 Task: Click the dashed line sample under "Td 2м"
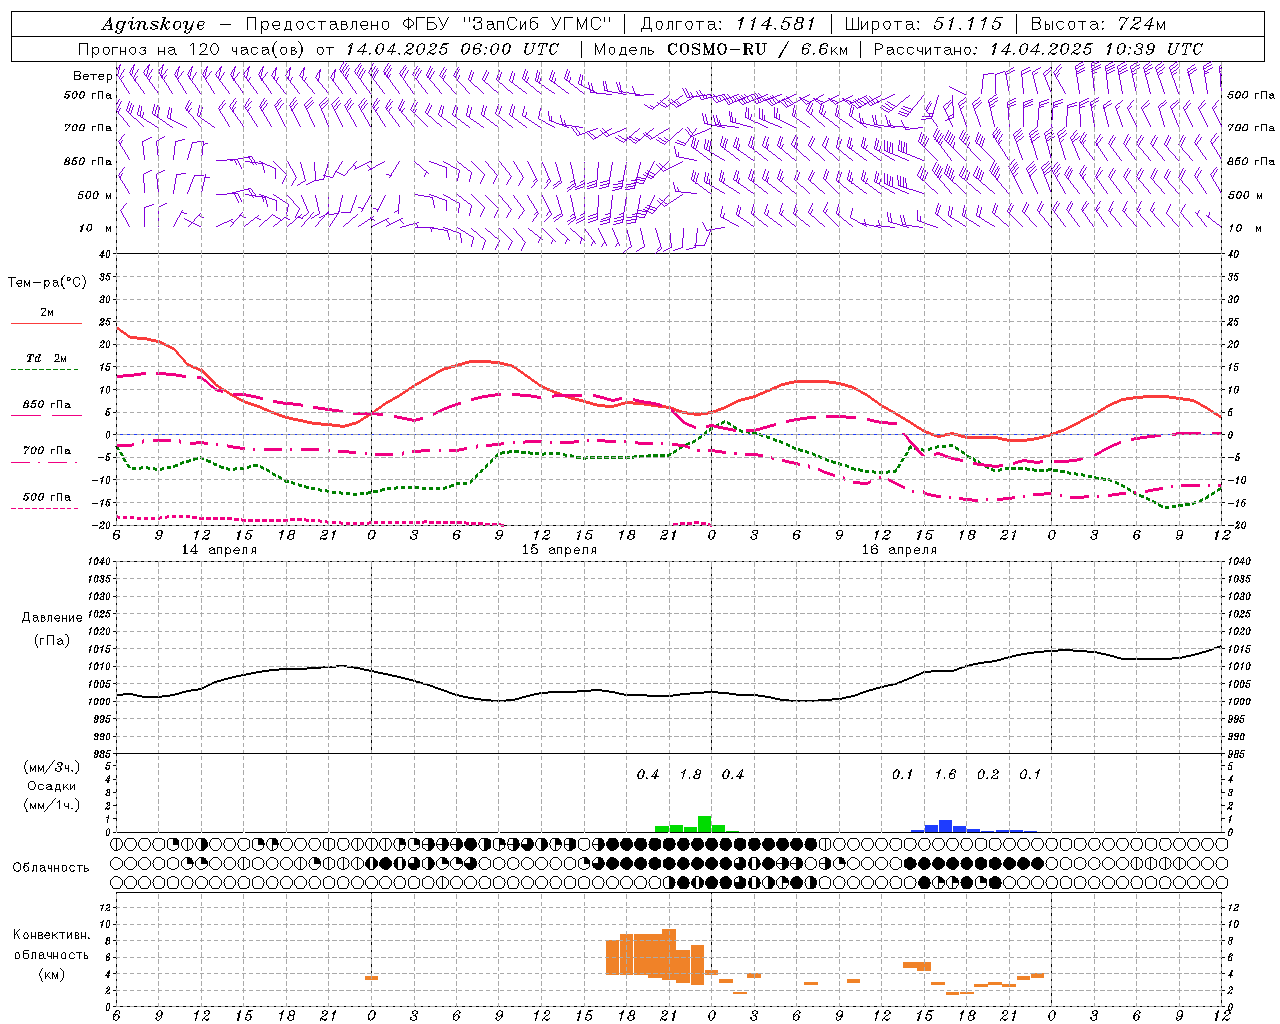tap(46, 370)
